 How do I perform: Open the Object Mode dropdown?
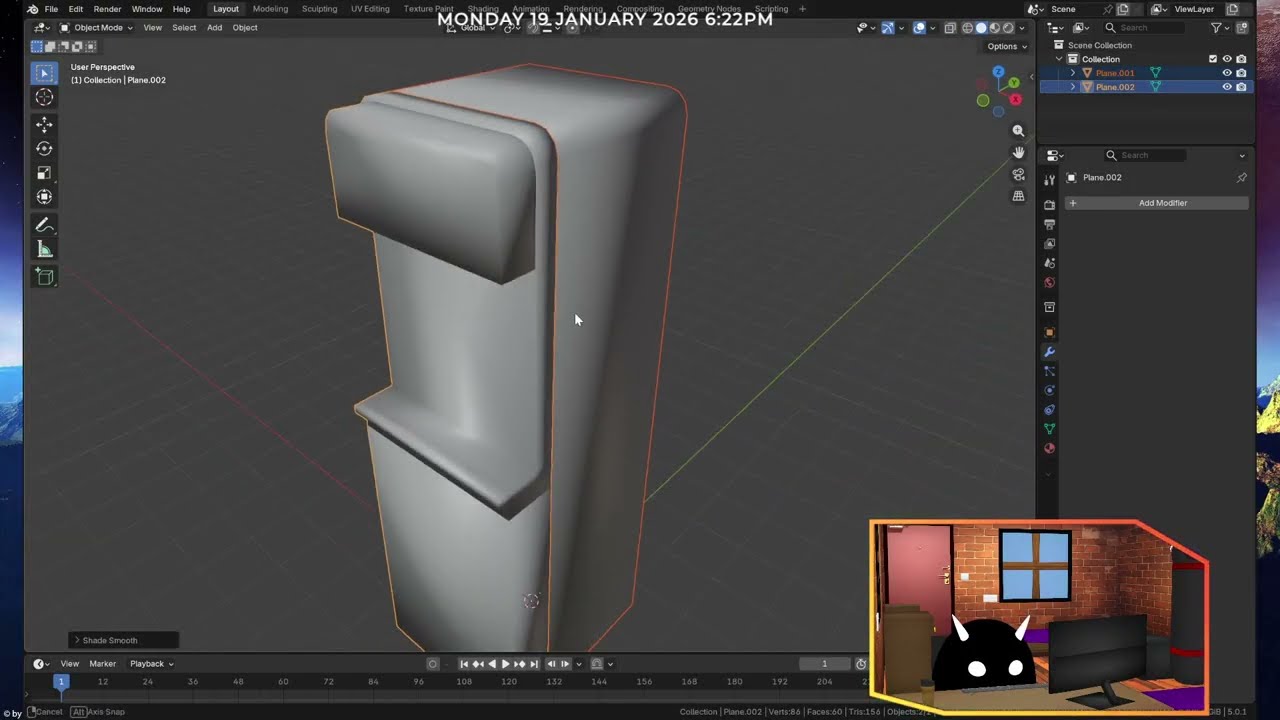pyautogui.click(x=96, y=28)
